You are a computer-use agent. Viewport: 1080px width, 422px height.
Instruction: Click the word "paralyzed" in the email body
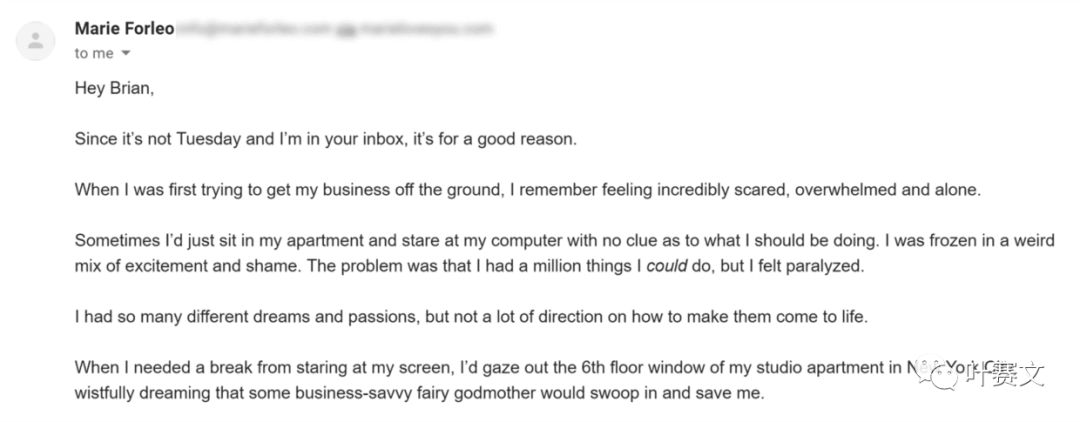tap(829, 266)
